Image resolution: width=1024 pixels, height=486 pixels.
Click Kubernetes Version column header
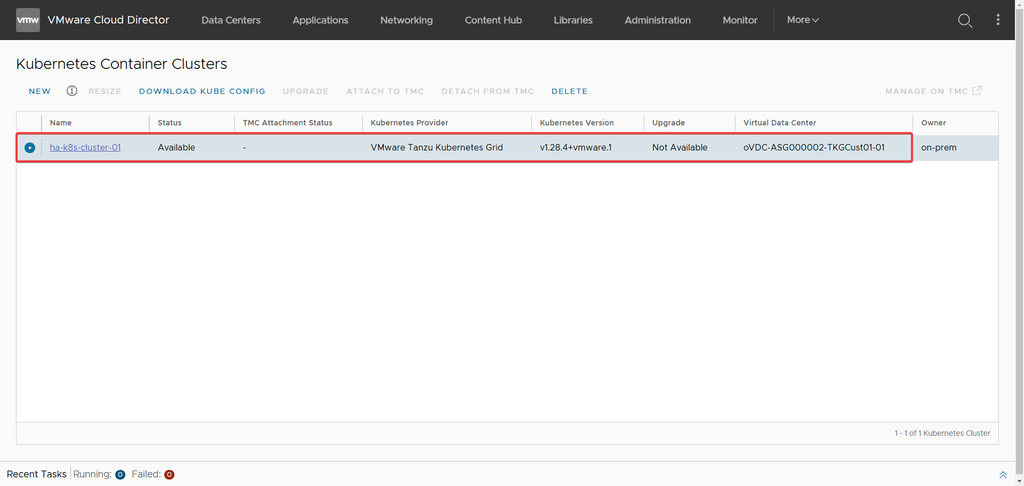pyautogui.click(x=577, y=123)
